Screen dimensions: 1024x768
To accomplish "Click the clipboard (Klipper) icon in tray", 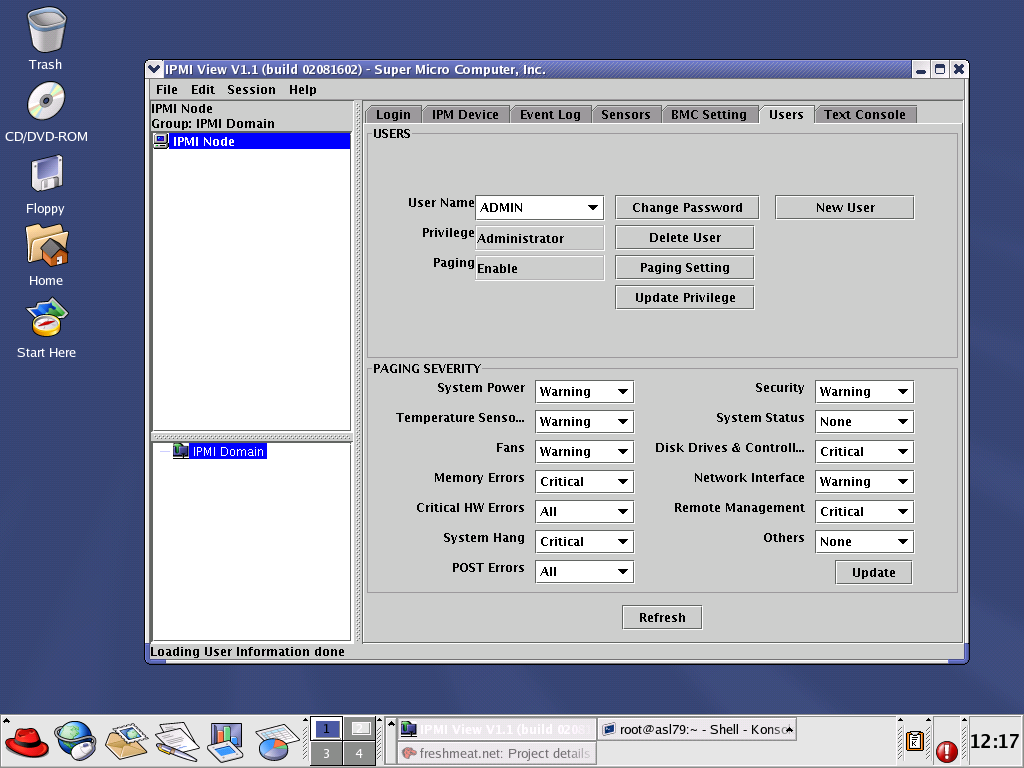I will [915, 741].
